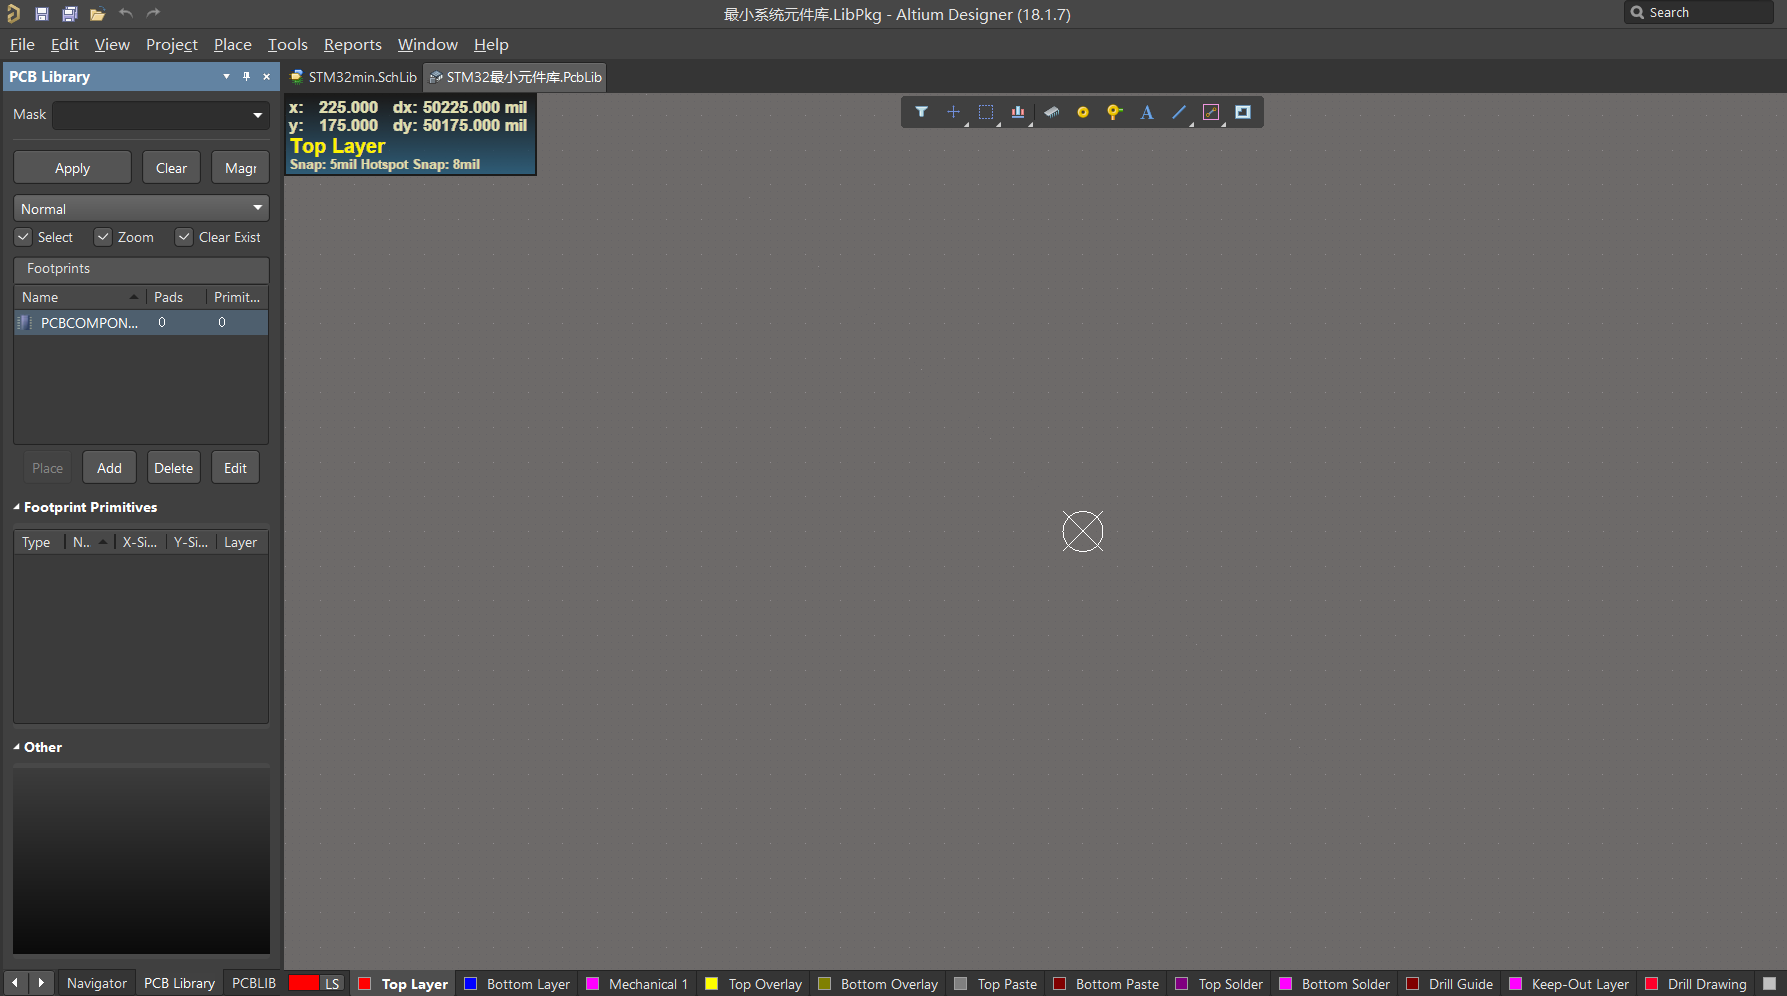The height and width of the screenshot is (996, 1787).
Task: Click the Undo arrow icon
Action: (x=126, y=13)
